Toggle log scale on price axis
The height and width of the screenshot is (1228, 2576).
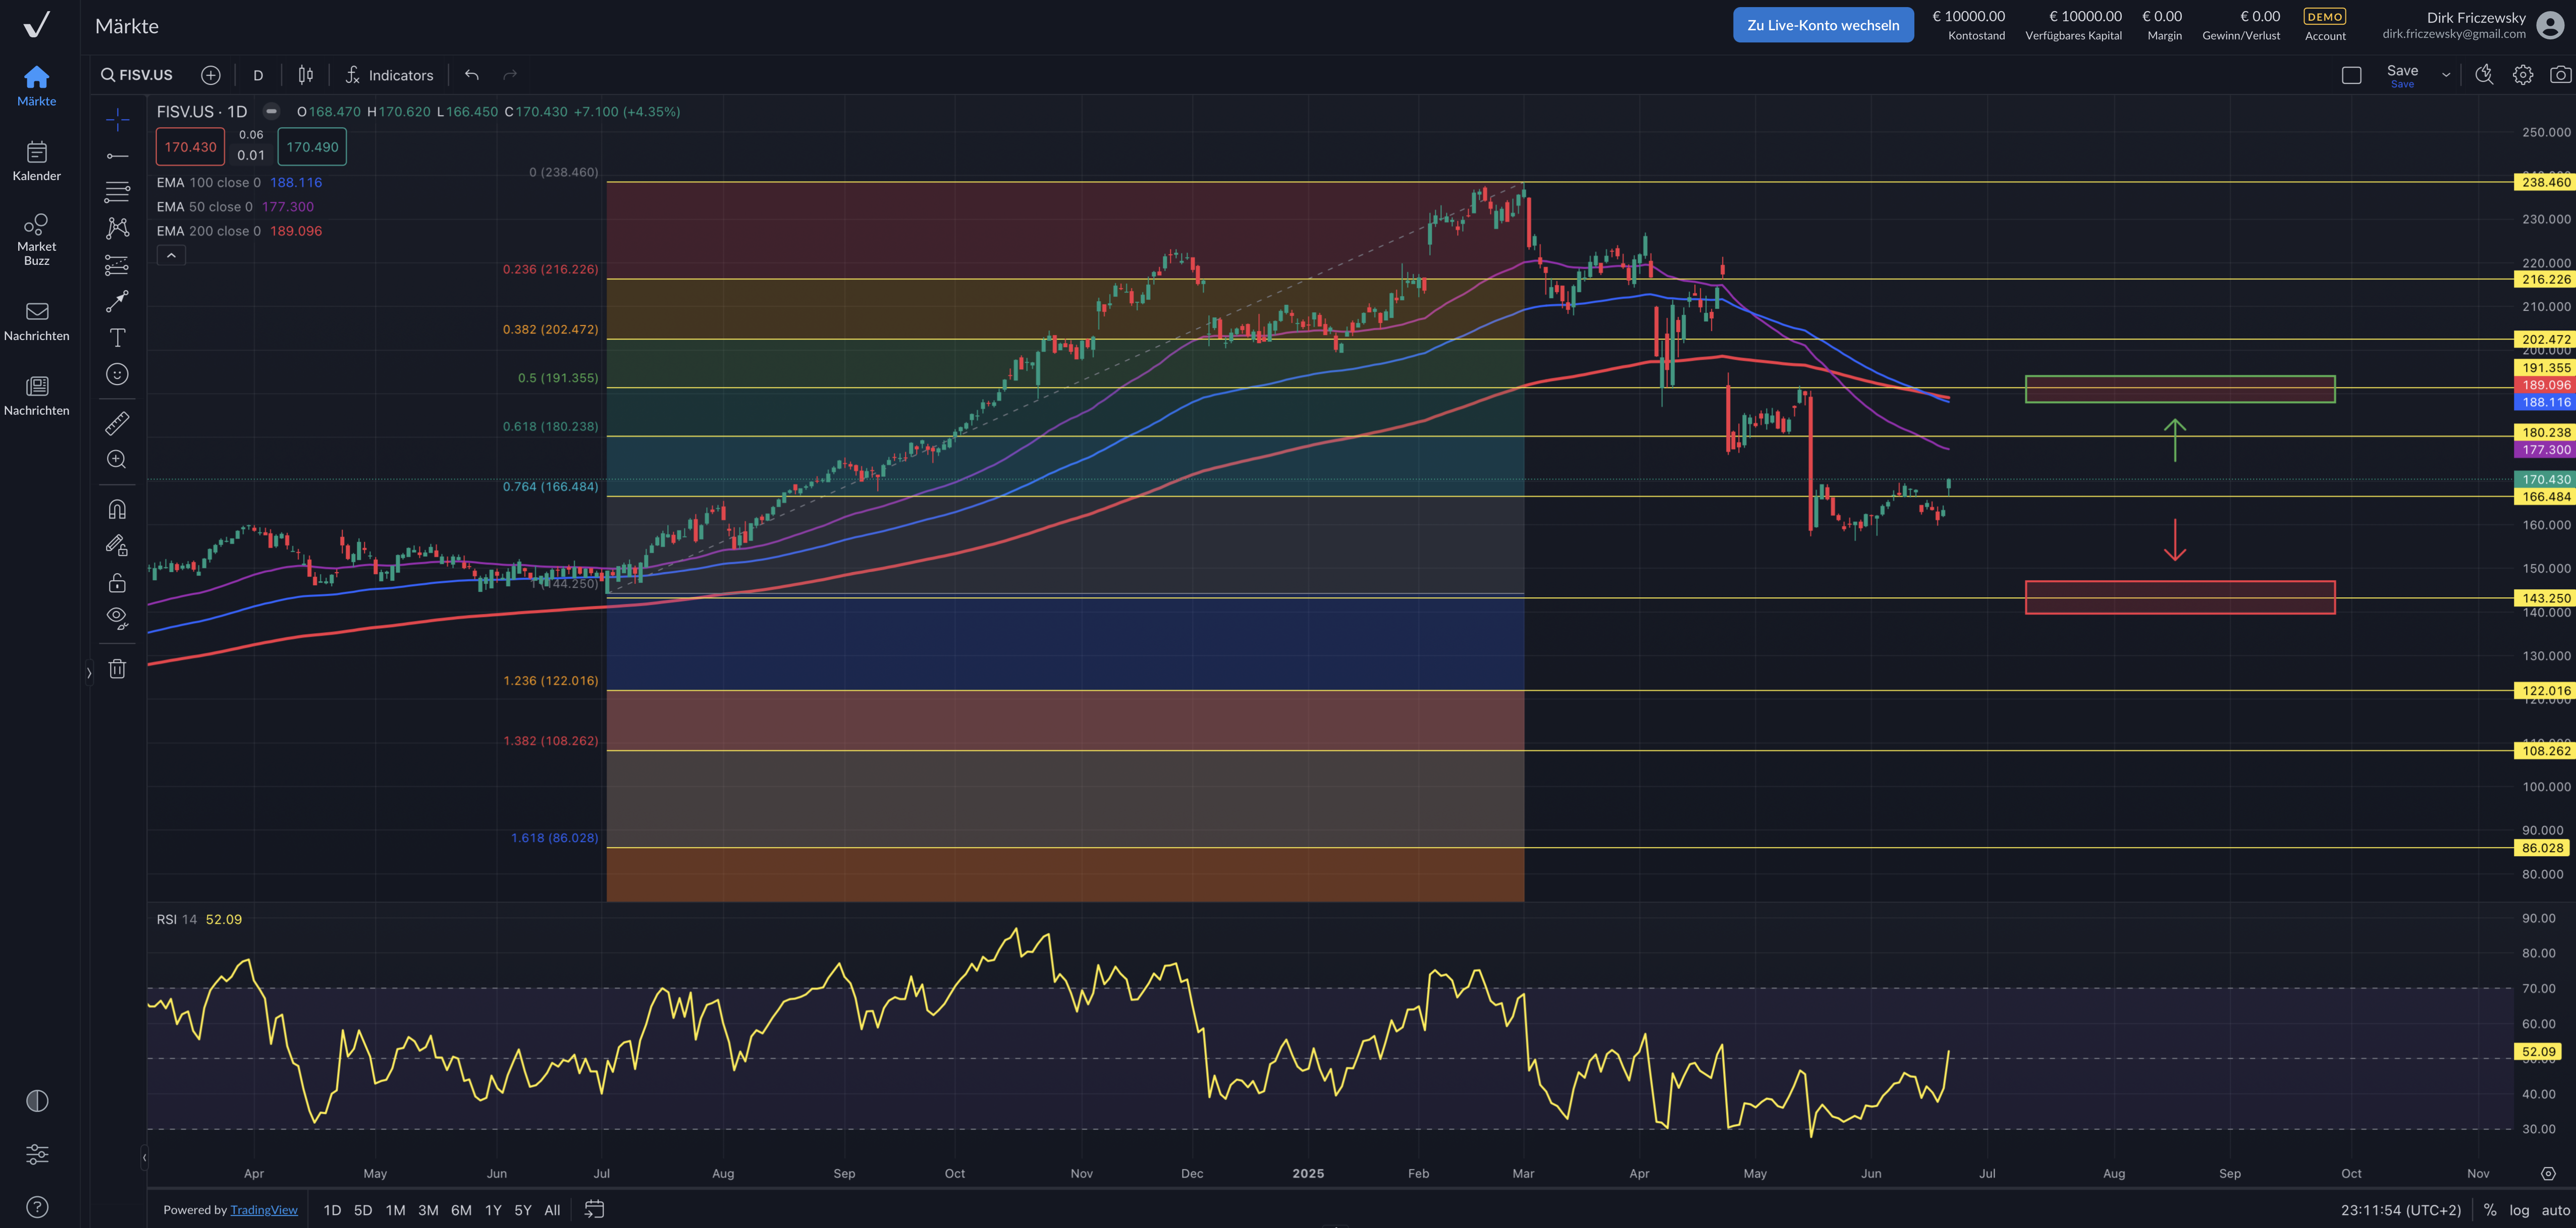[2519, 1210]
